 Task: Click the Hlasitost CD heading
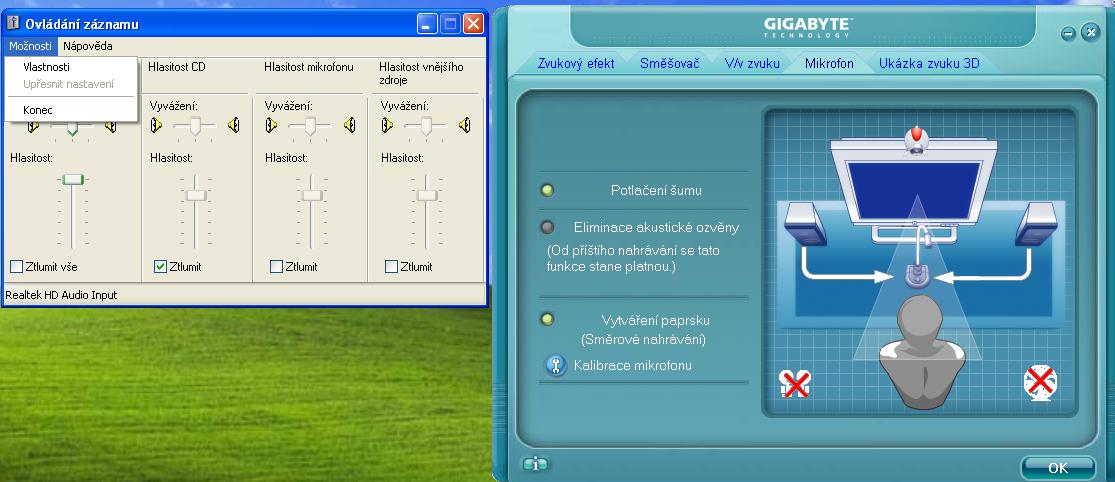pyautogui.click(x=177, y=67)
